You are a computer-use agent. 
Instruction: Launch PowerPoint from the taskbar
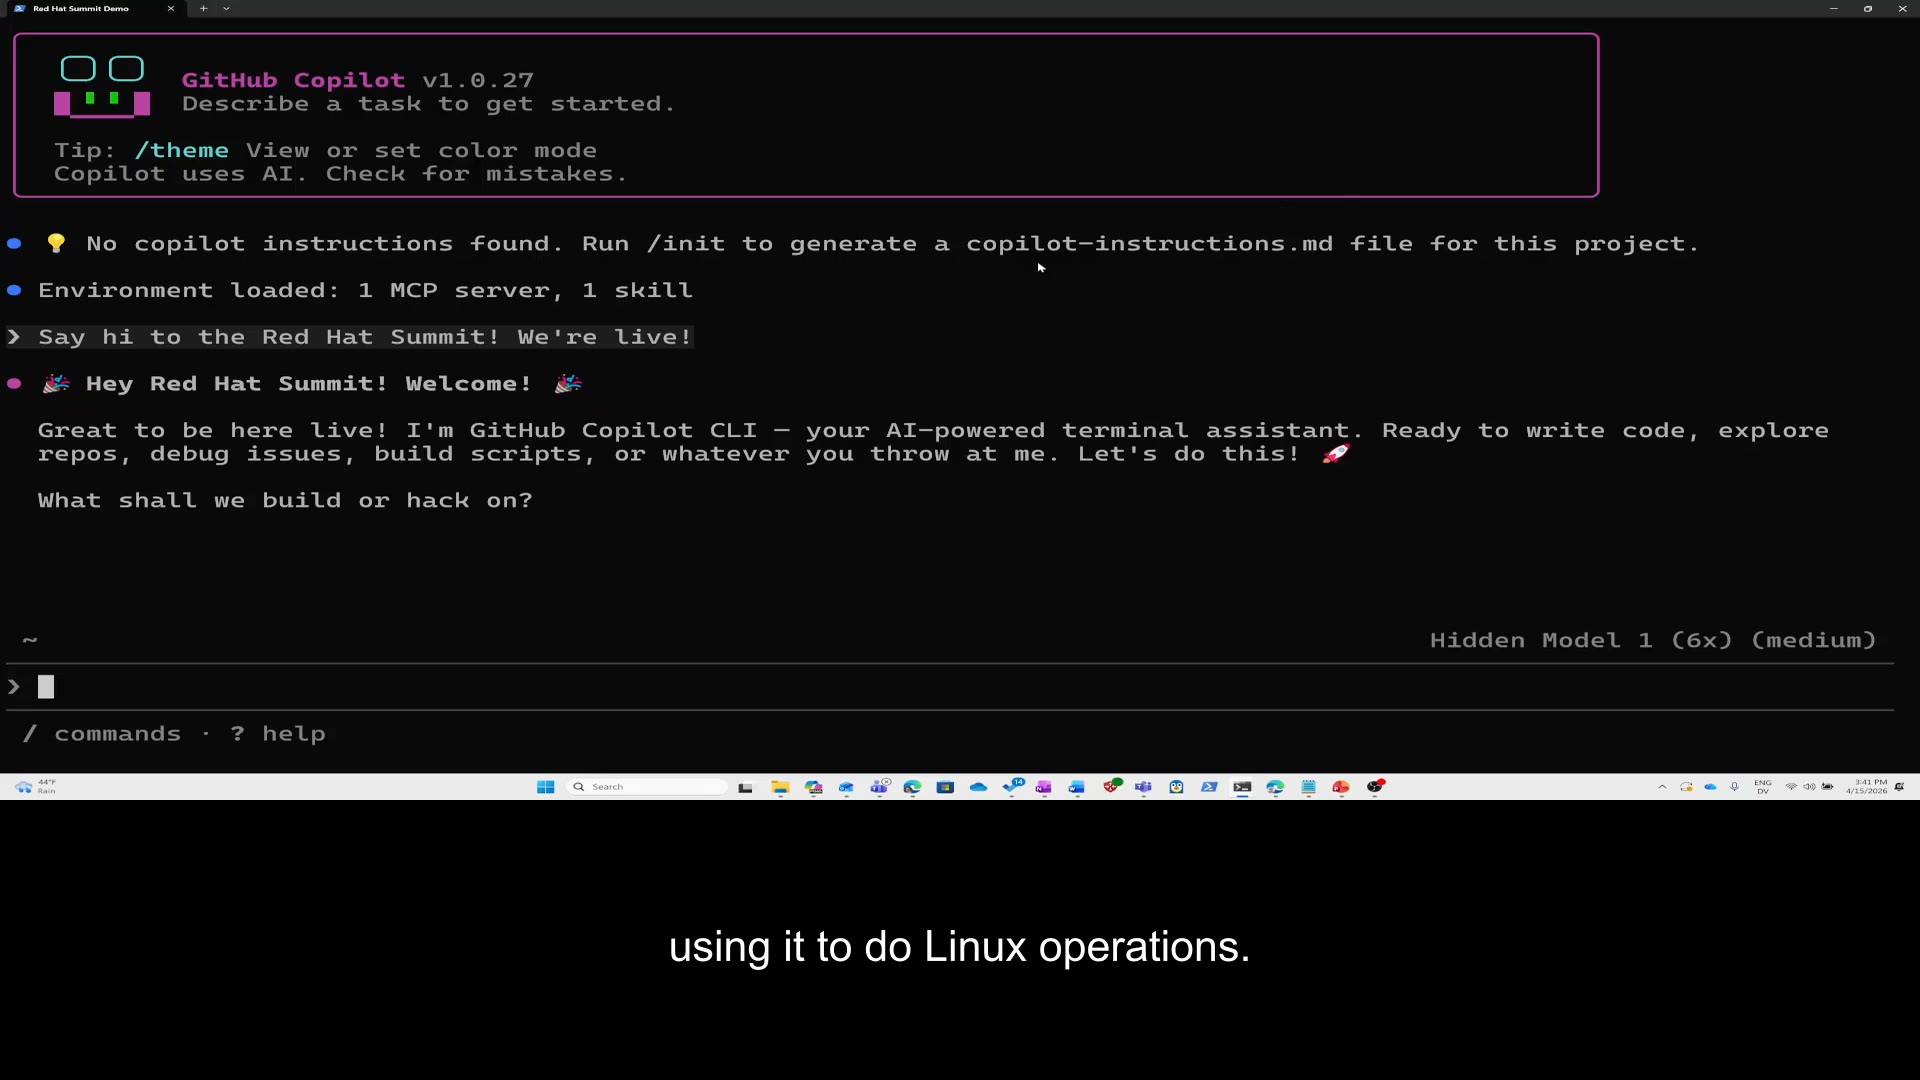click(1341, 787)
